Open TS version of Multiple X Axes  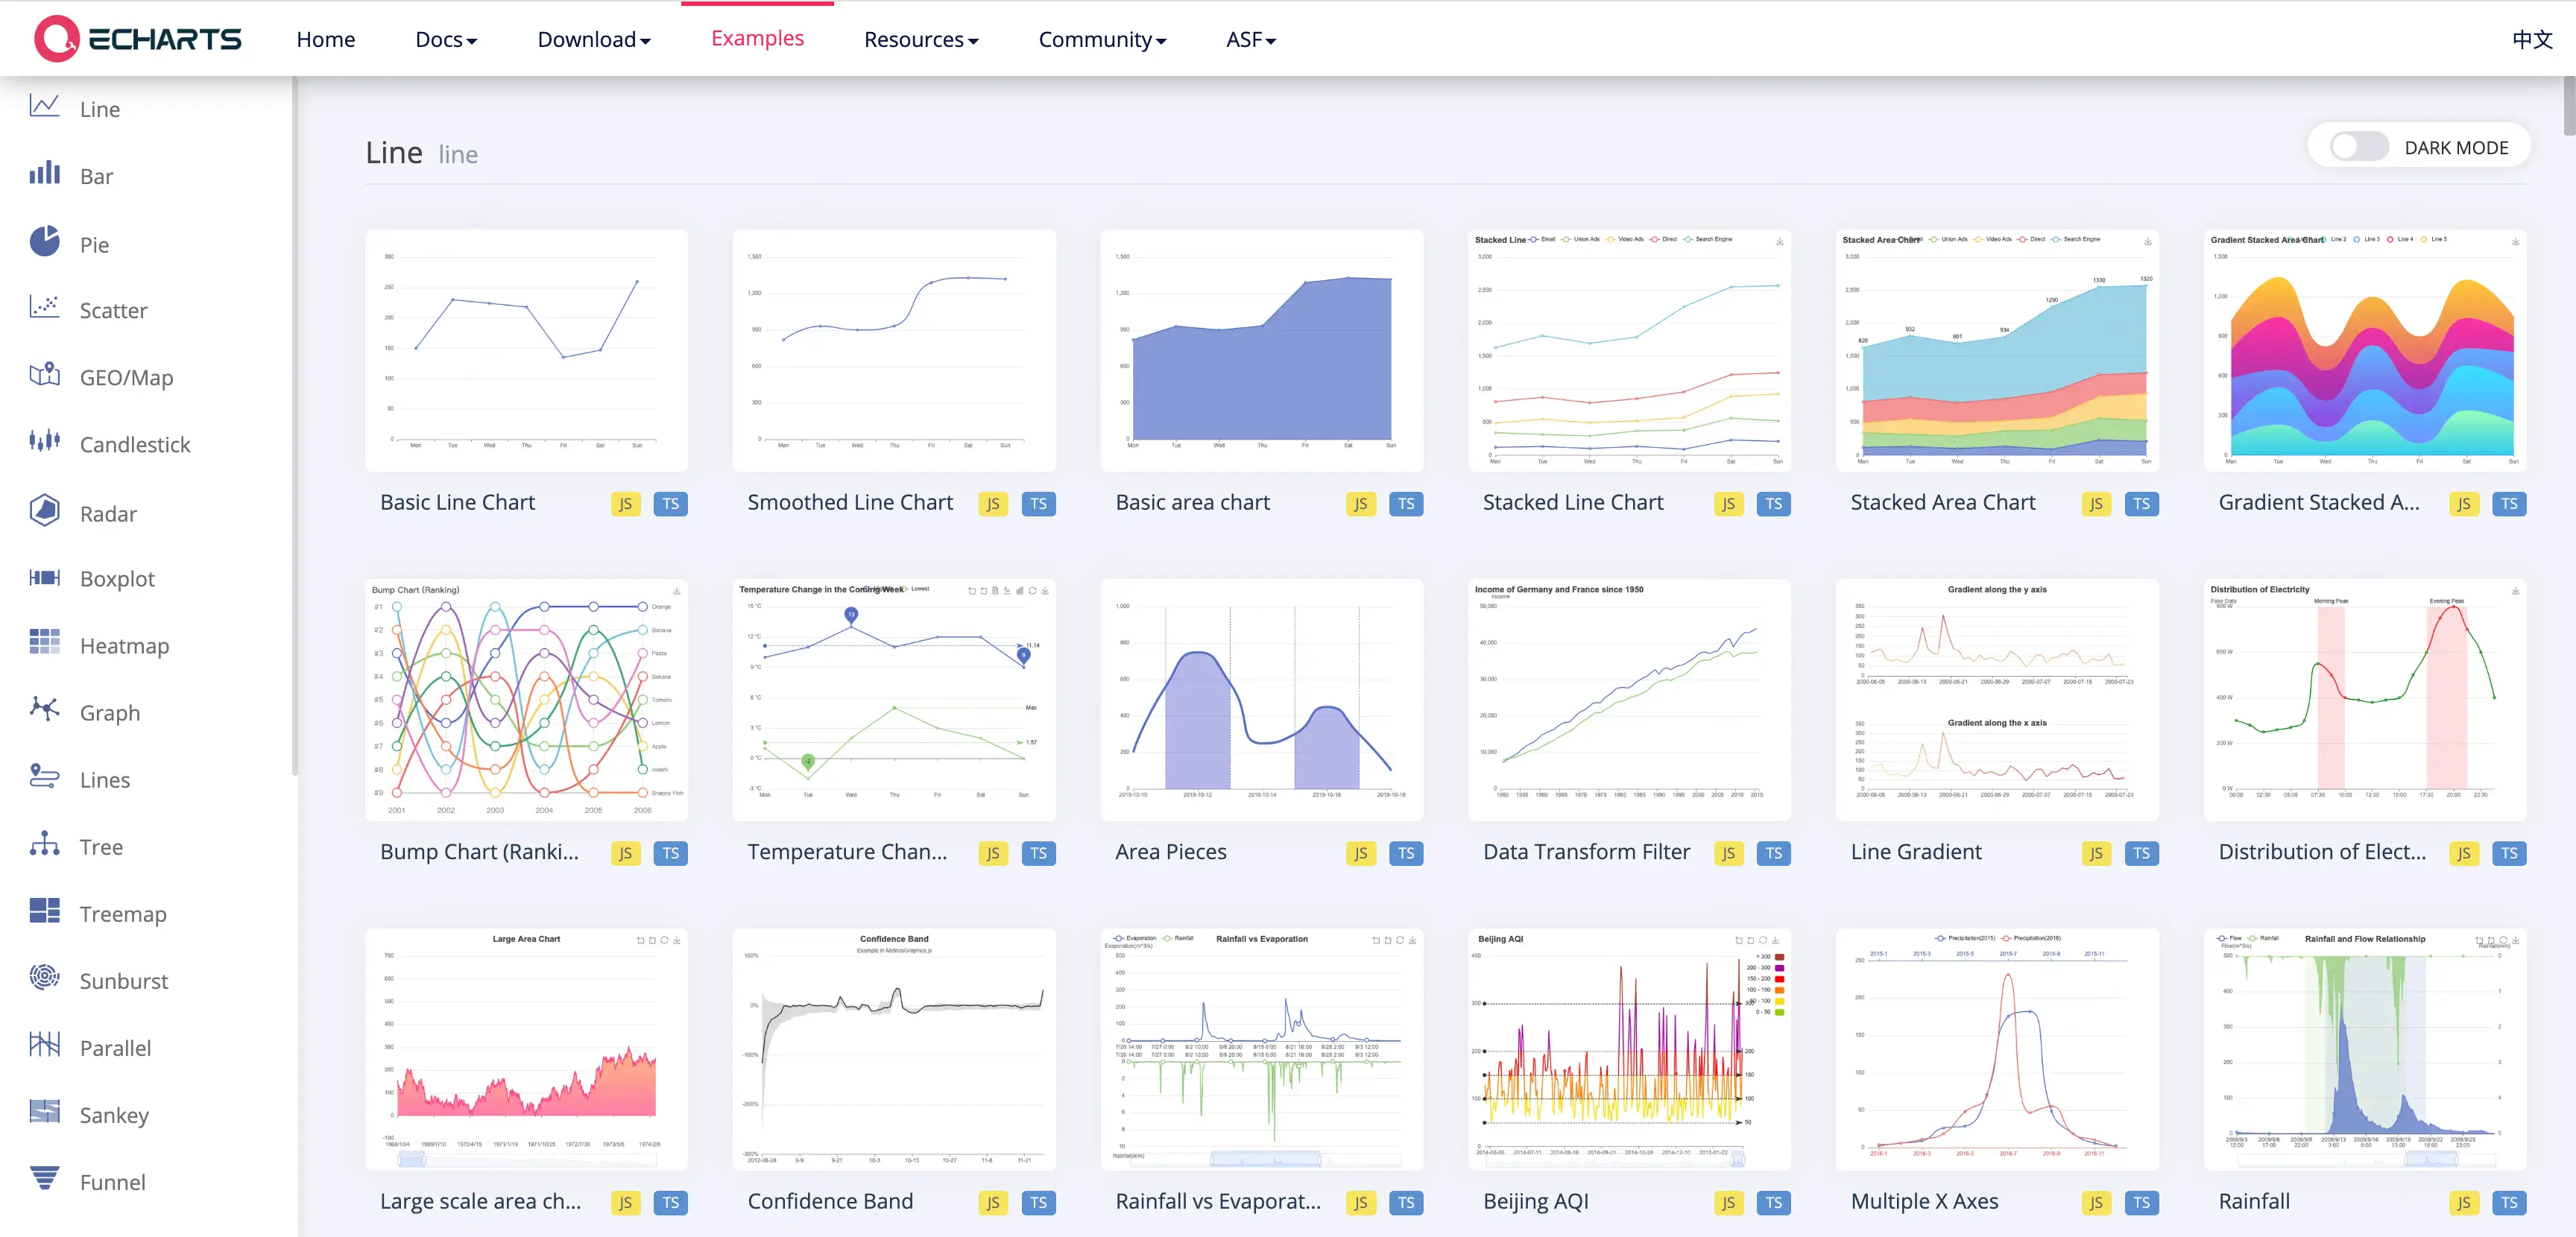pyautogui.click(x=2141, y=1203)
